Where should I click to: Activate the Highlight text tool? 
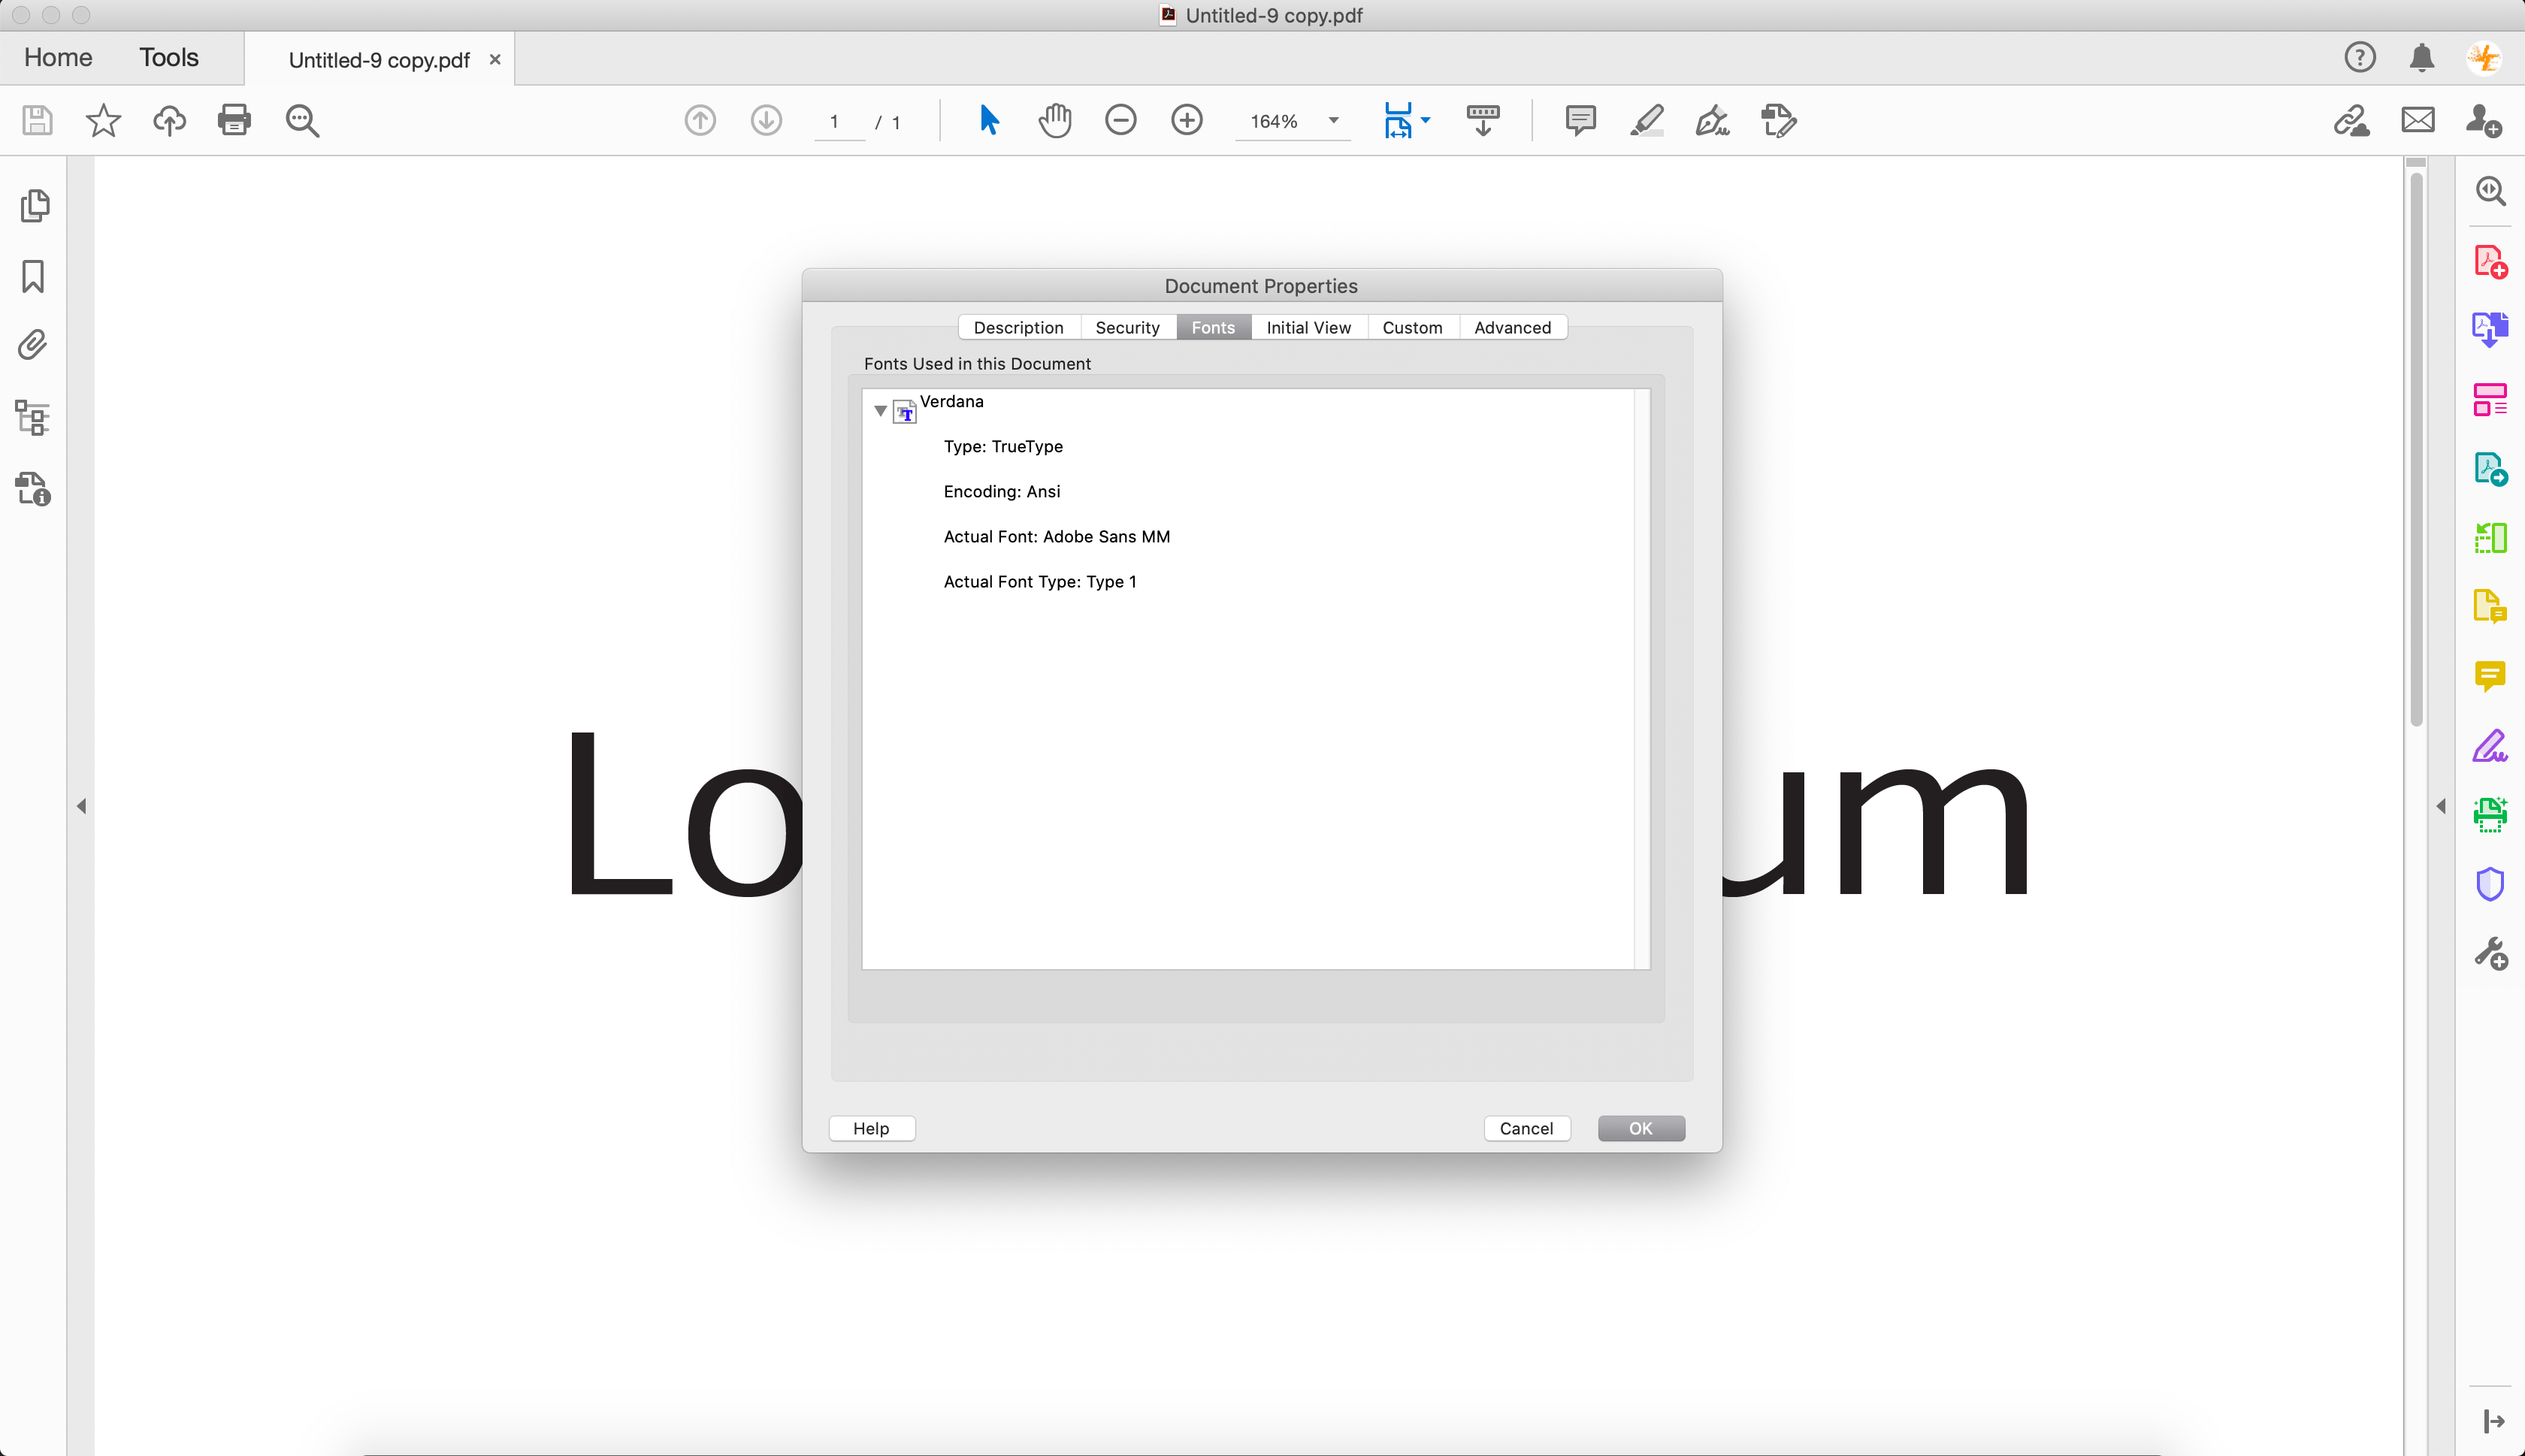[1645, 120]
